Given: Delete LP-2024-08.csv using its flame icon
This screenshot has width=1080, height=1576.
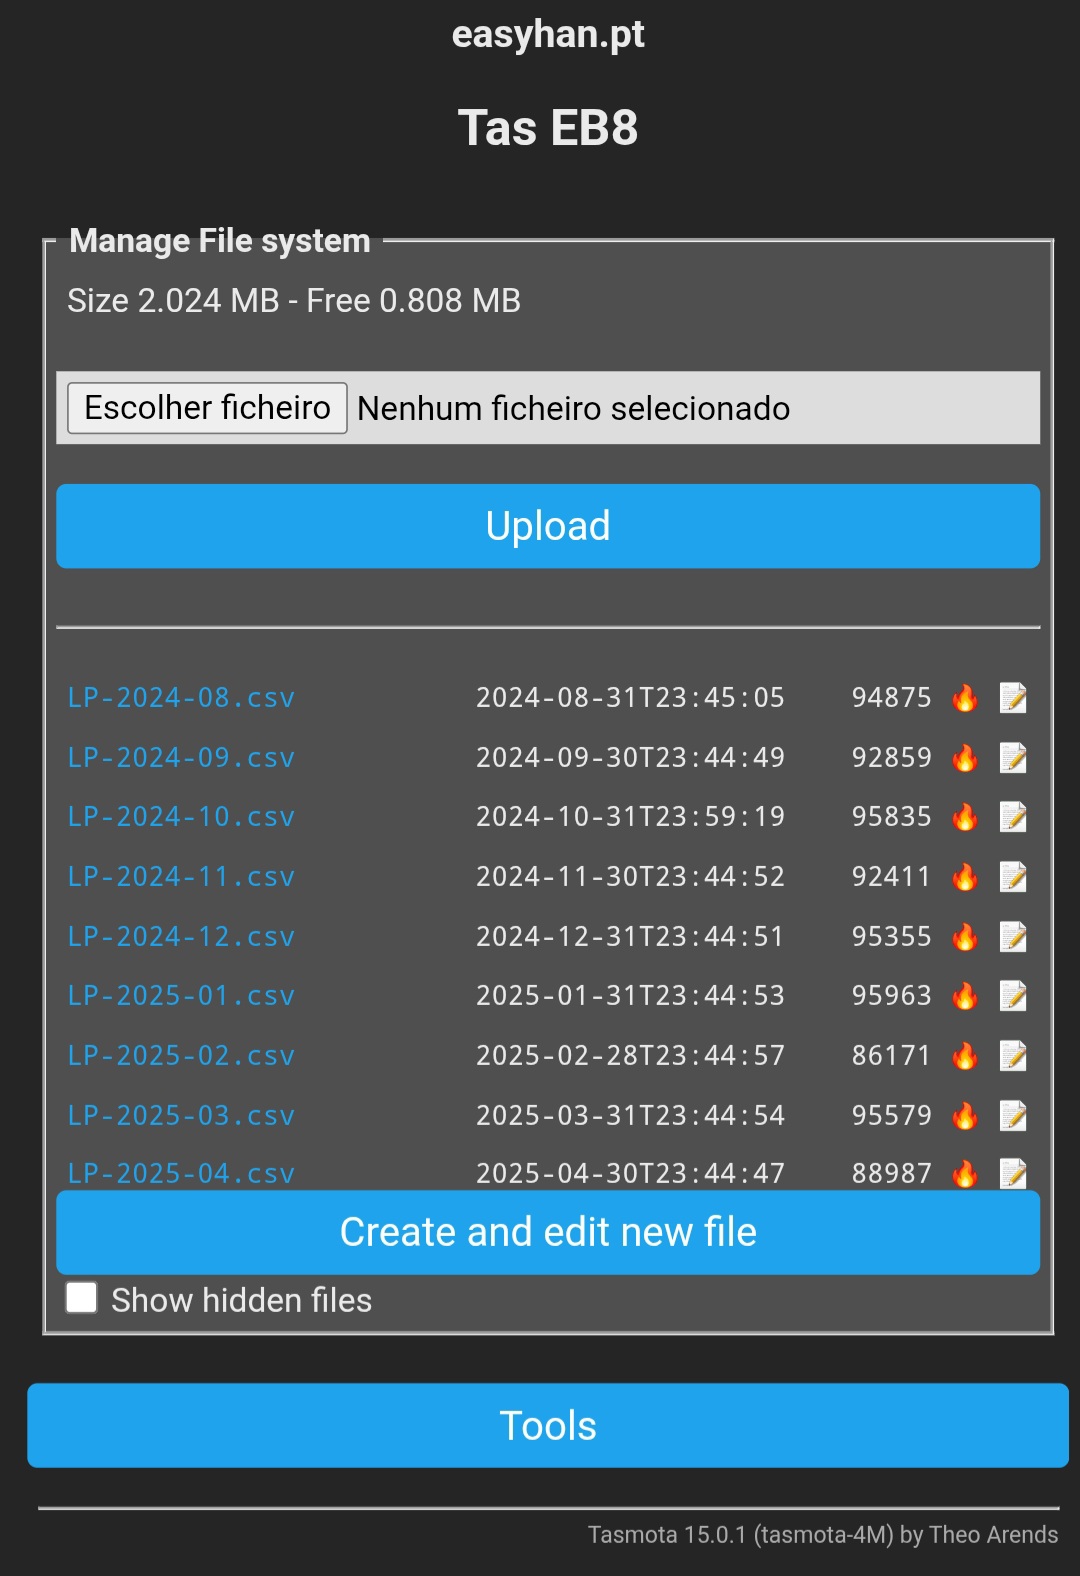Looking at the screenshot, I should 965,698.
